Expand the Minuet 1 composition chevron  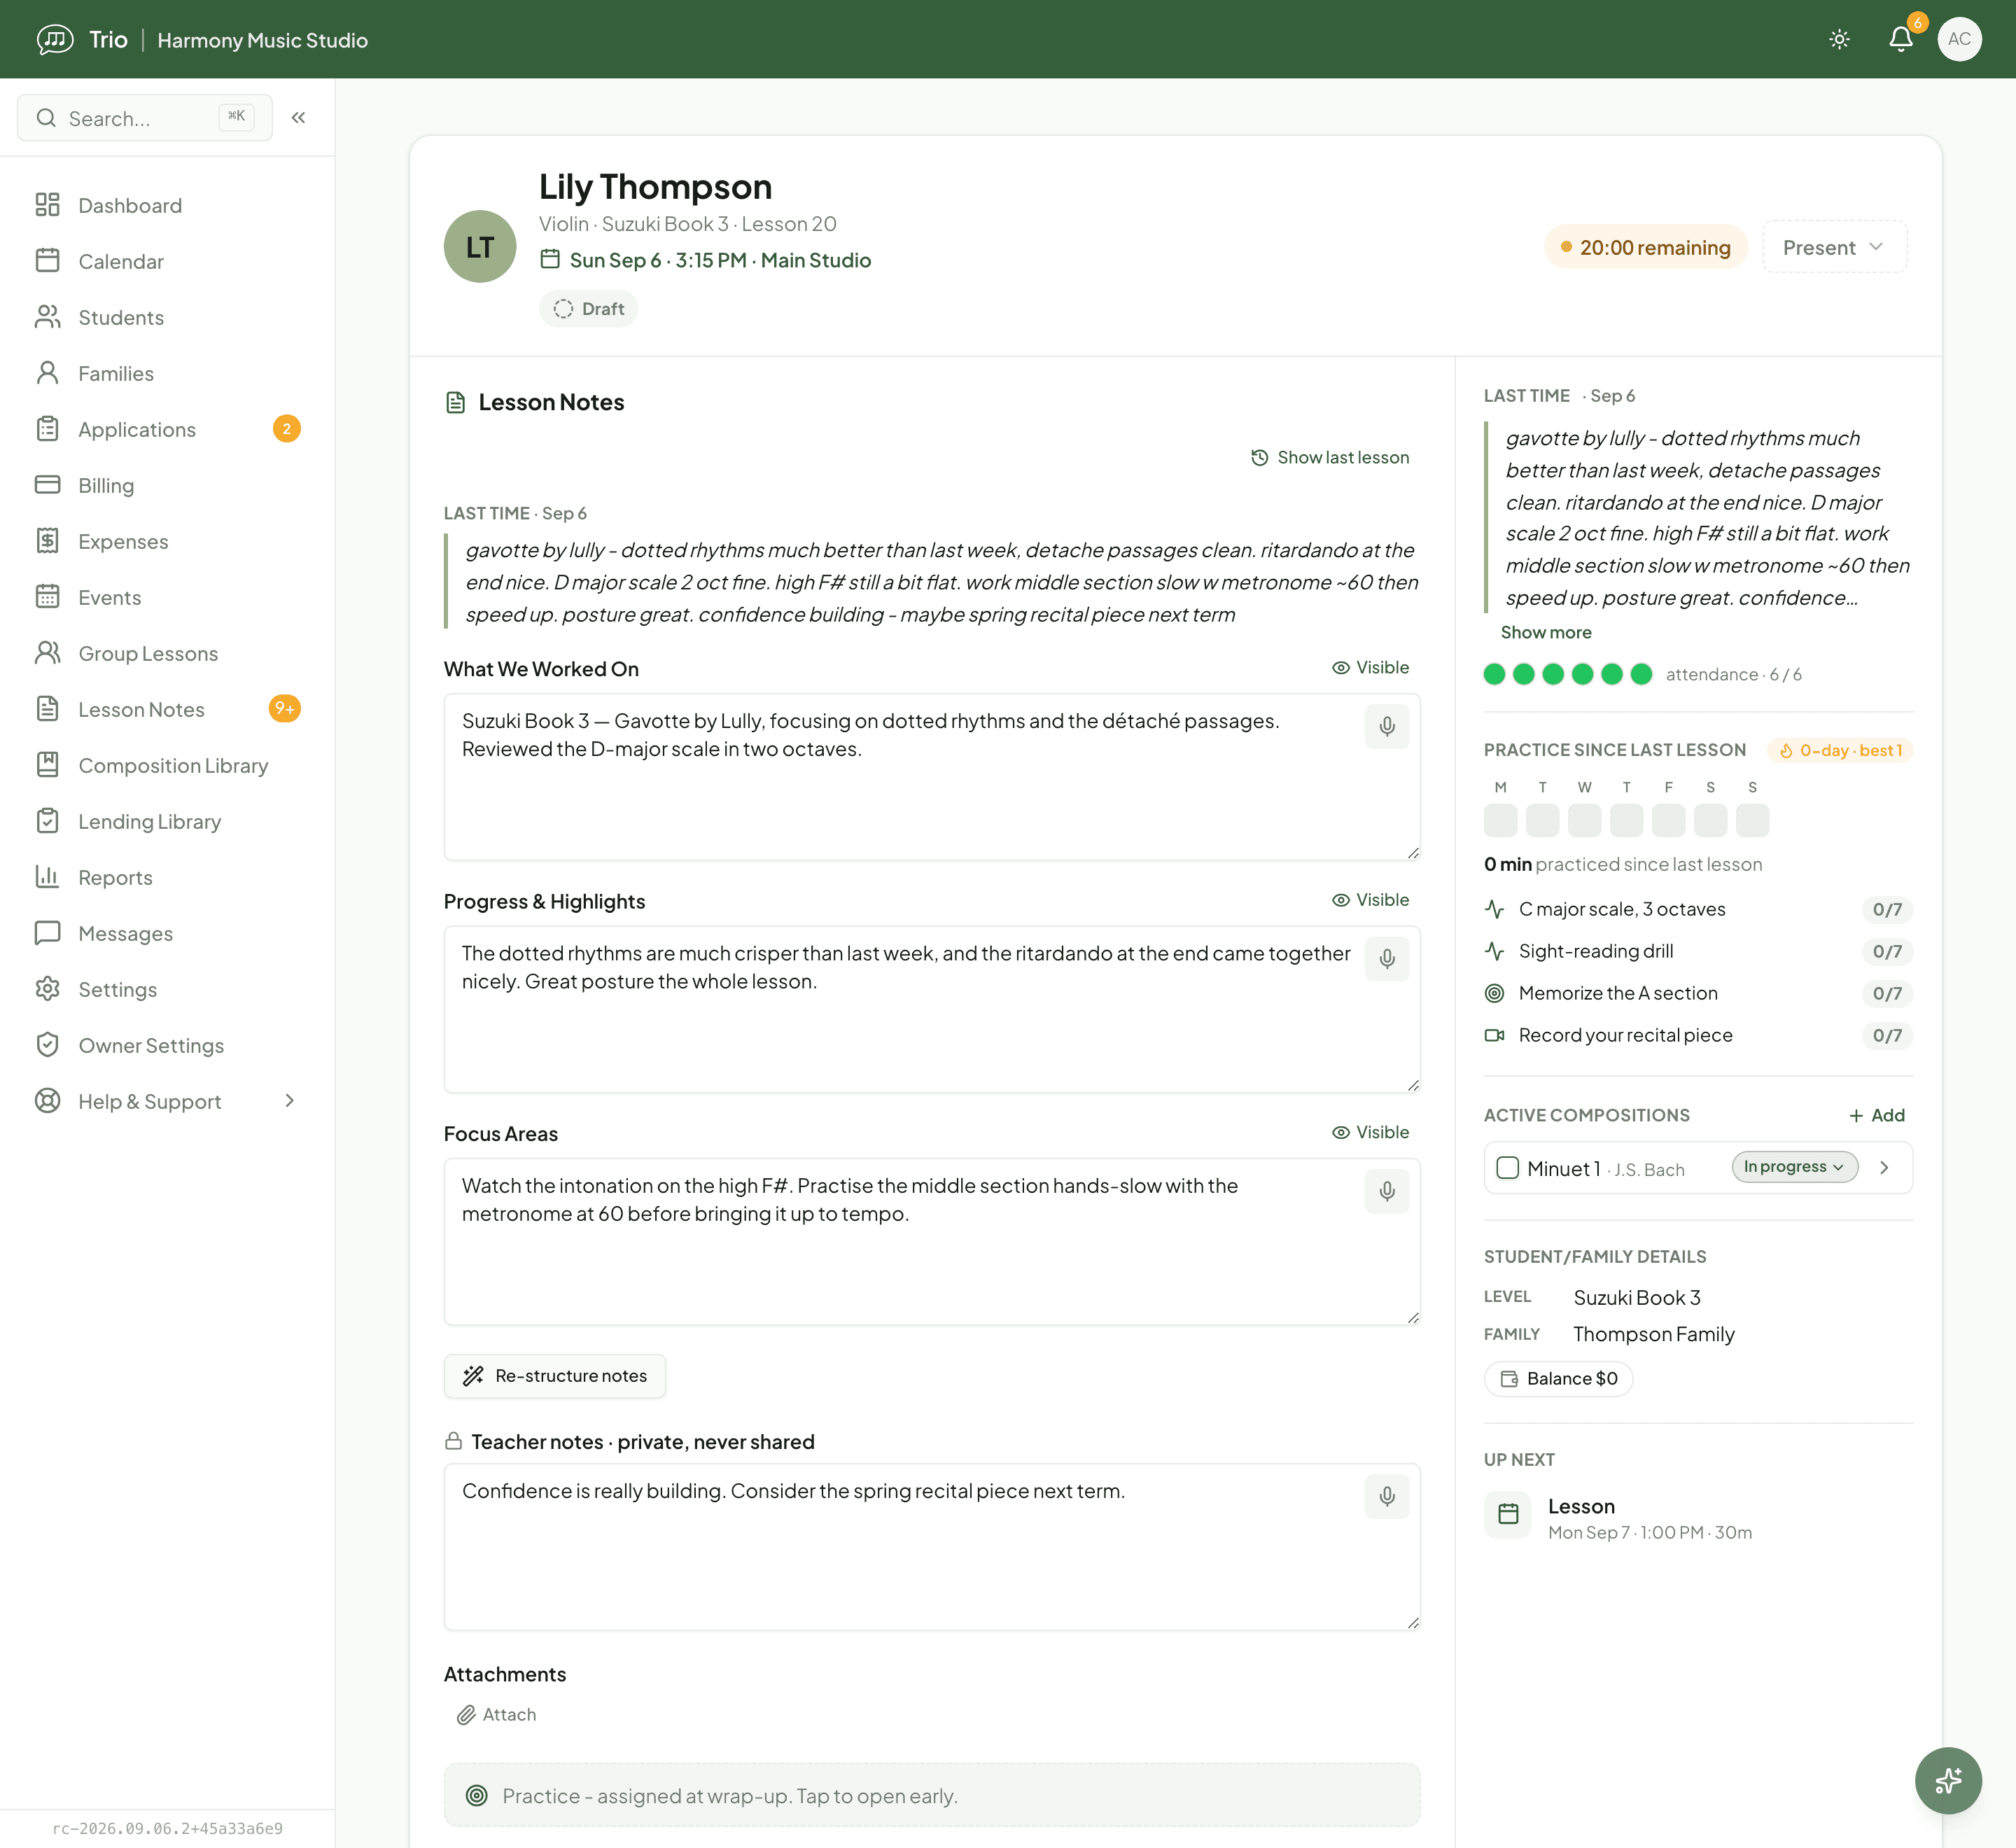pos(1884,1168)
